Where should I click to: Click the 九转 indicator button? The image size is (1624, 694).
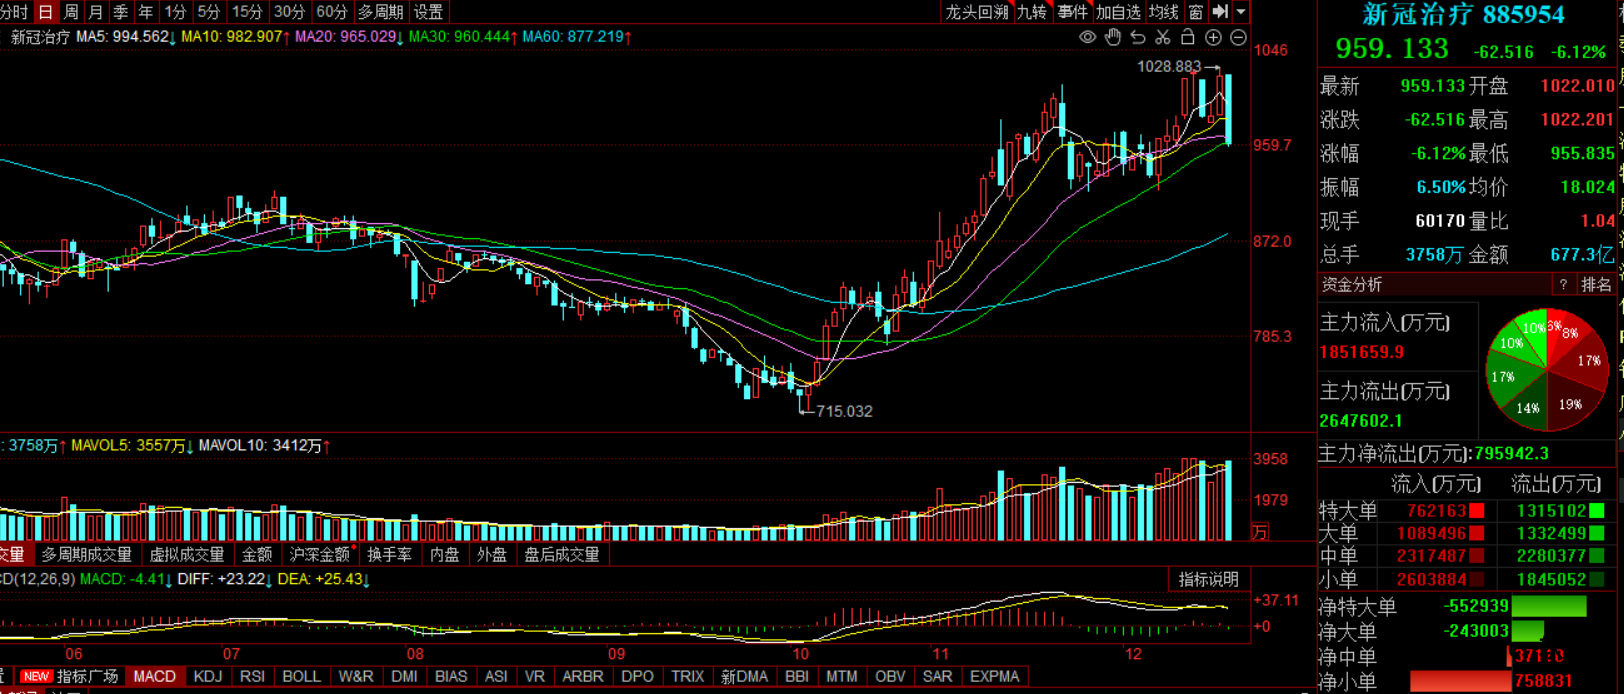click(1032, 12)
